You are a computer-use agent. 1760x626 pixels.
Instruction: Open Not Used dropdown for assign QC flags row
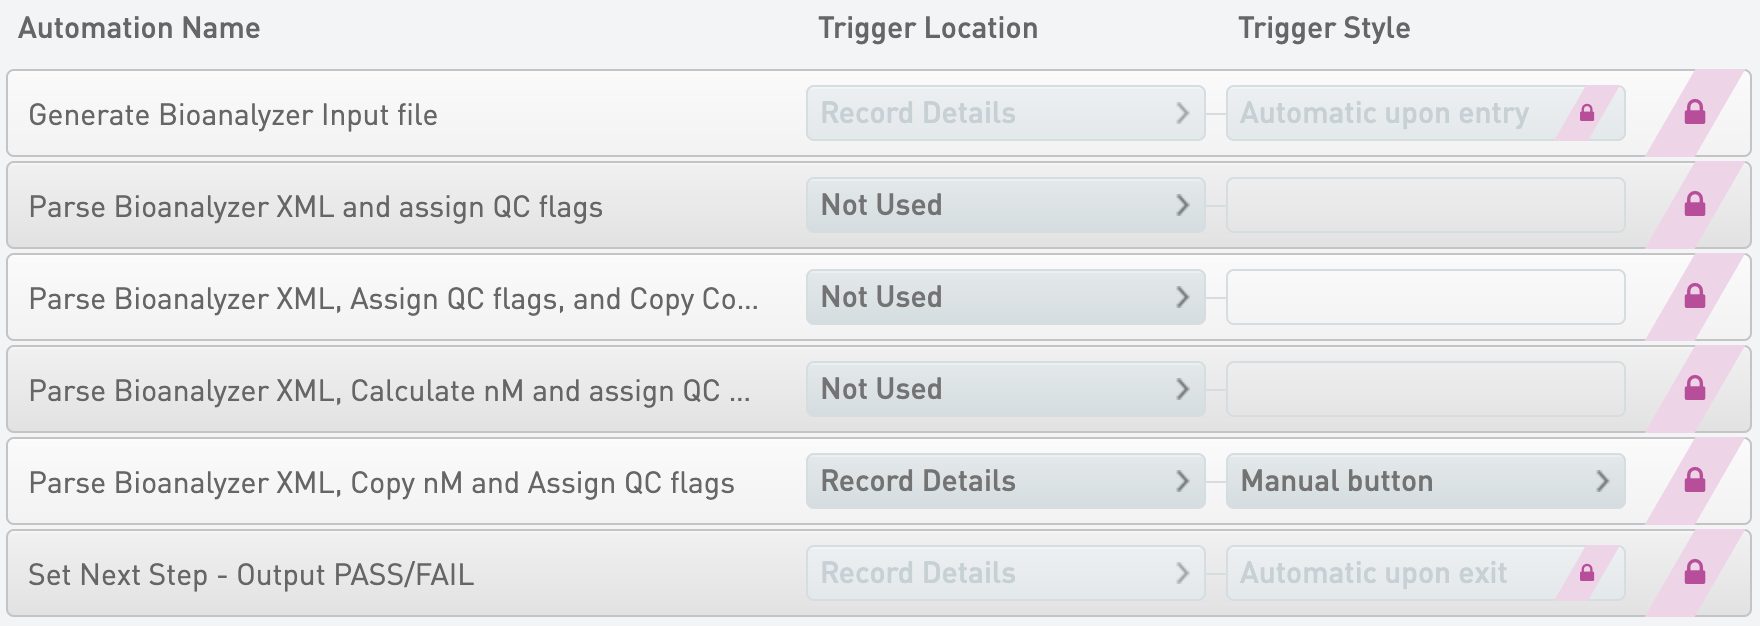click(1006, 205)
